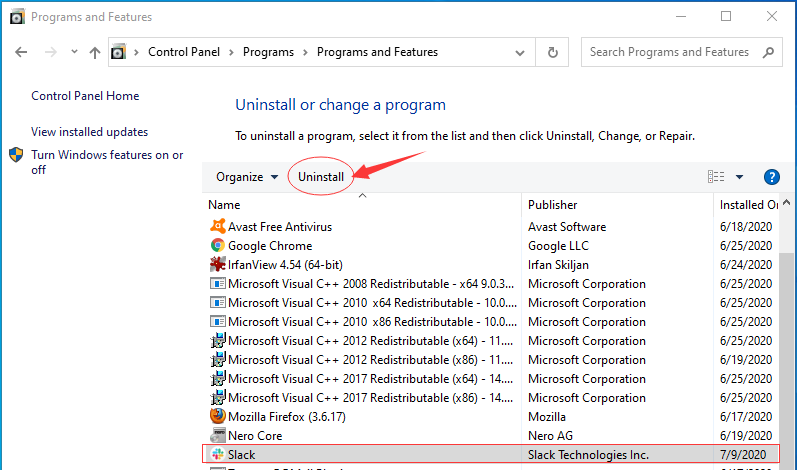Click the Uninstall button
This screenshot has height=470, width=797.
pyautogui.click(x=321, y=177)
